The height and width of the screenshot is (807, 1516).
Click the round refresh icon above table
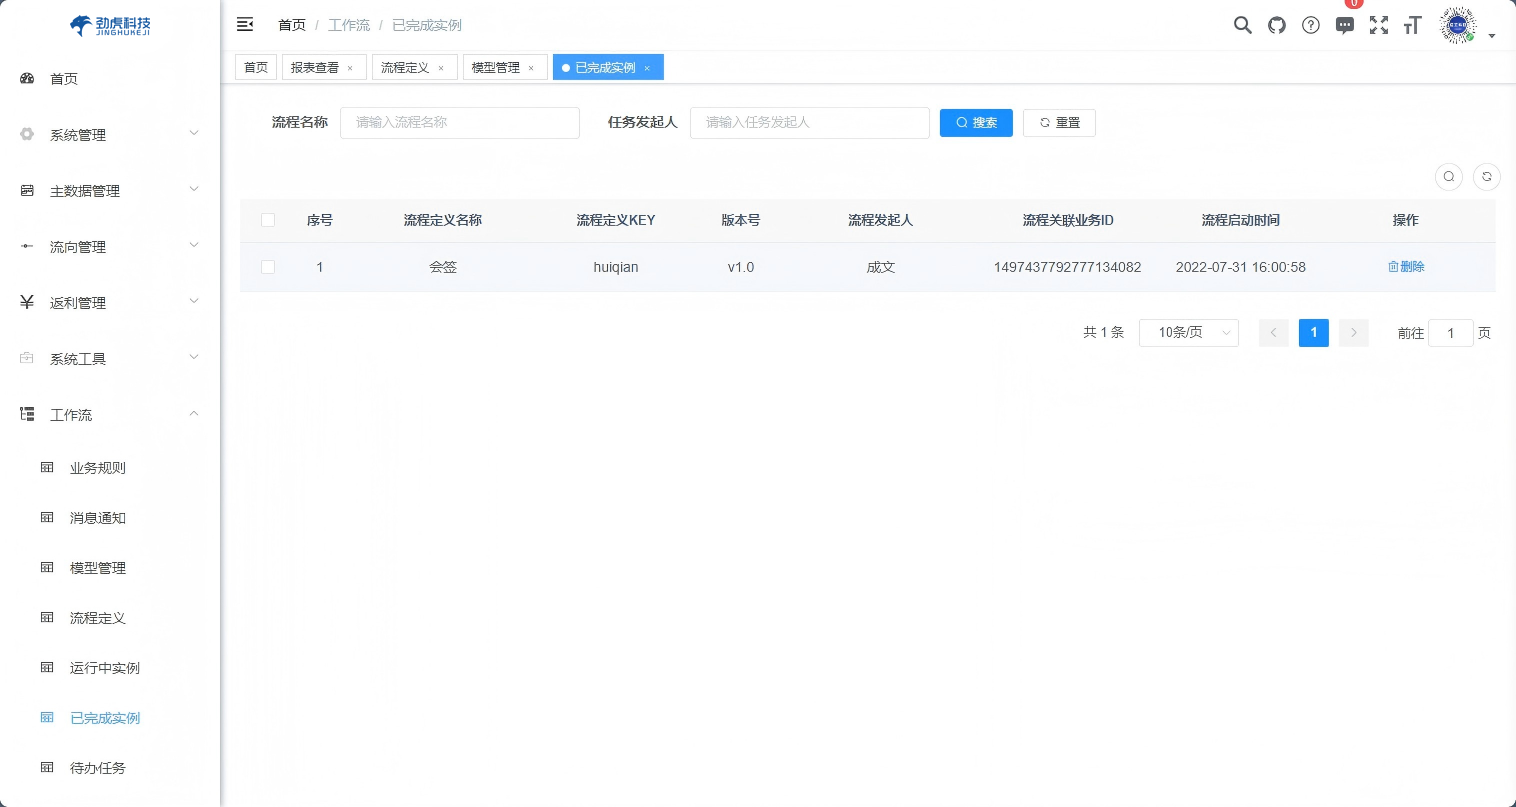[x=1487, y=177]
